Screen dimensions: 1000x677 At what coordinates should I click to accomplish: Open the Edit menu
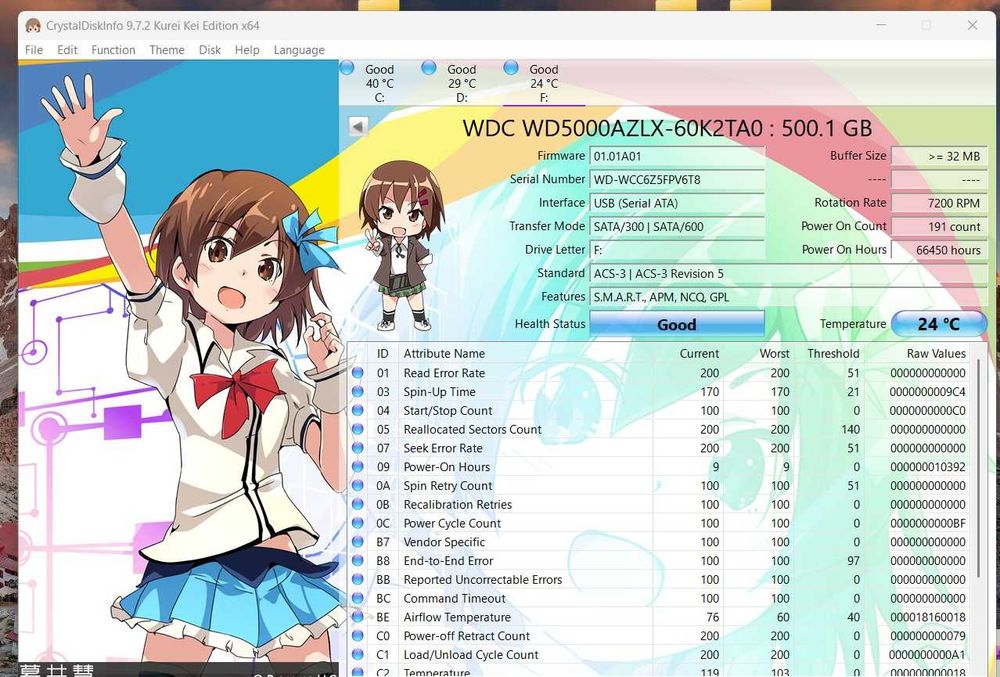click(67, 50)
